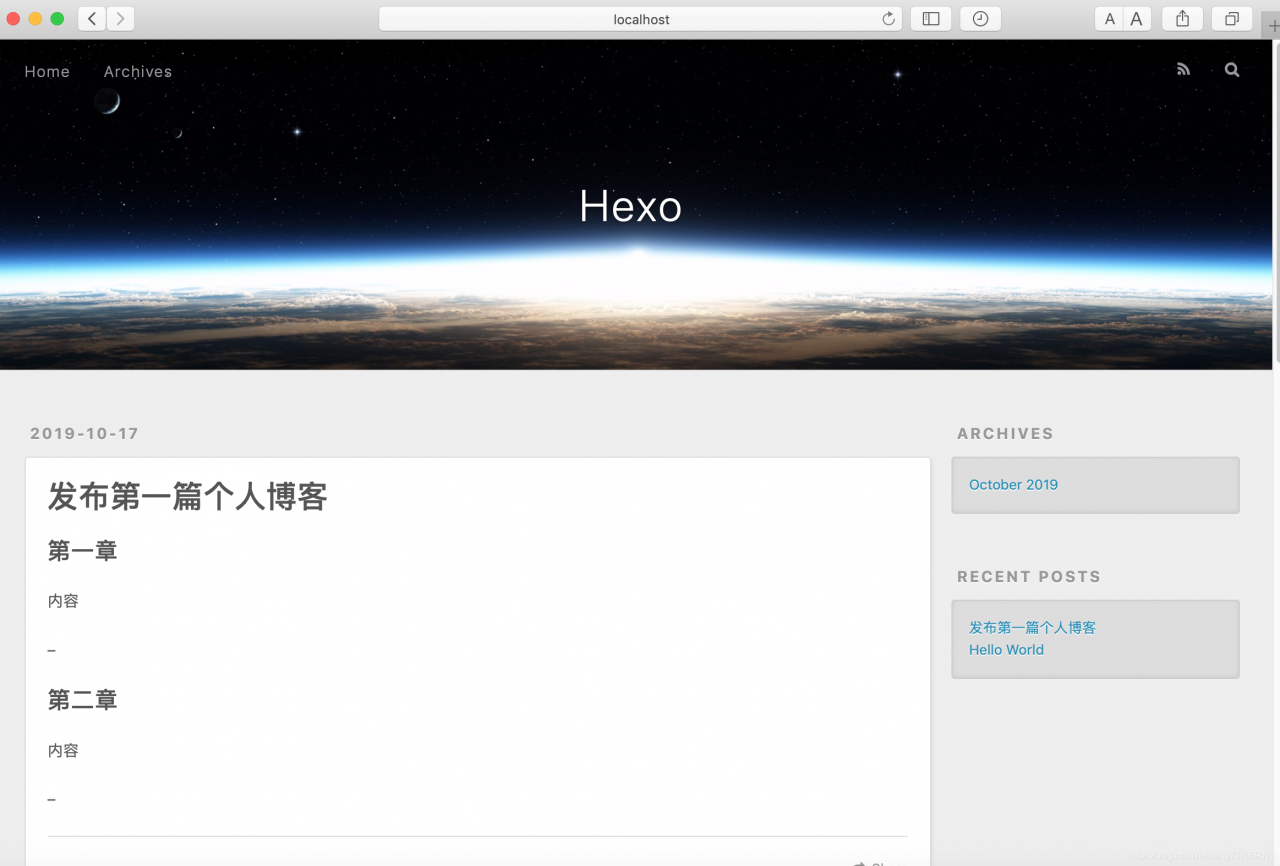Open the 发布第一篇个人博客 recent post

click(1032, 627)
